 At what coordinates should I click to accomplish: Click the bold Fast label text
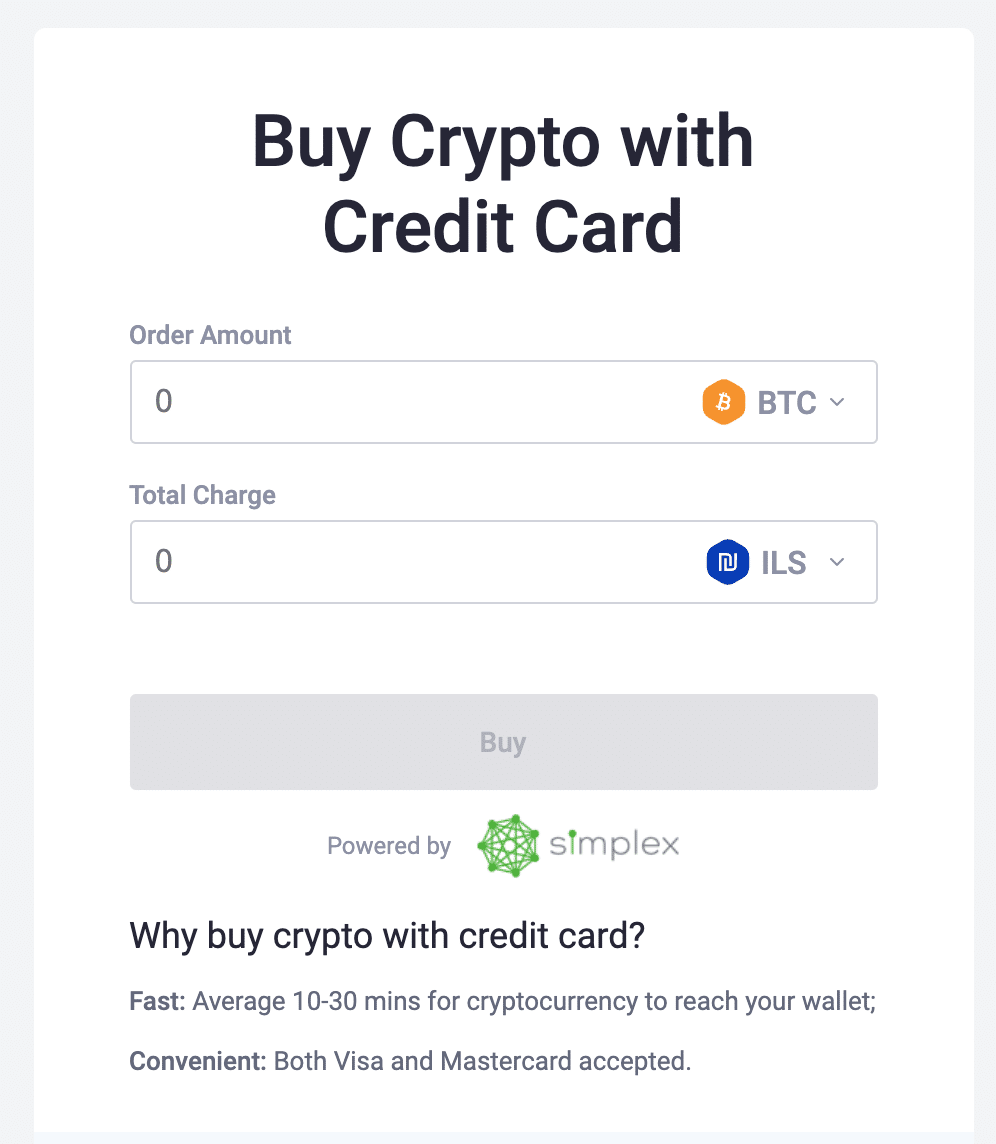[158, 1001]
